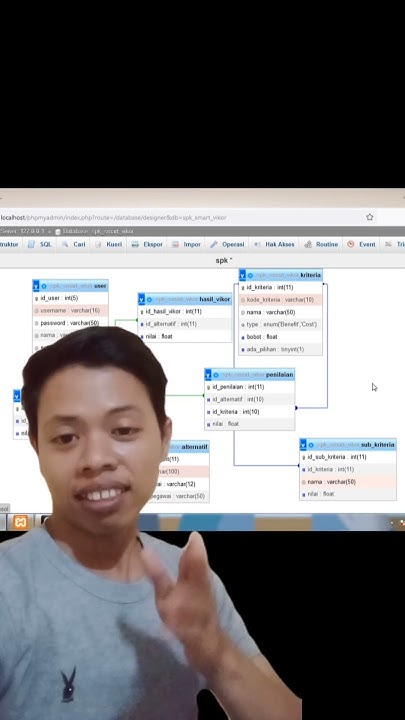Viewport: 405px width, 720px height.
Task: Select "id_user : int(5)" column row
Action: (x=70, y=298)
